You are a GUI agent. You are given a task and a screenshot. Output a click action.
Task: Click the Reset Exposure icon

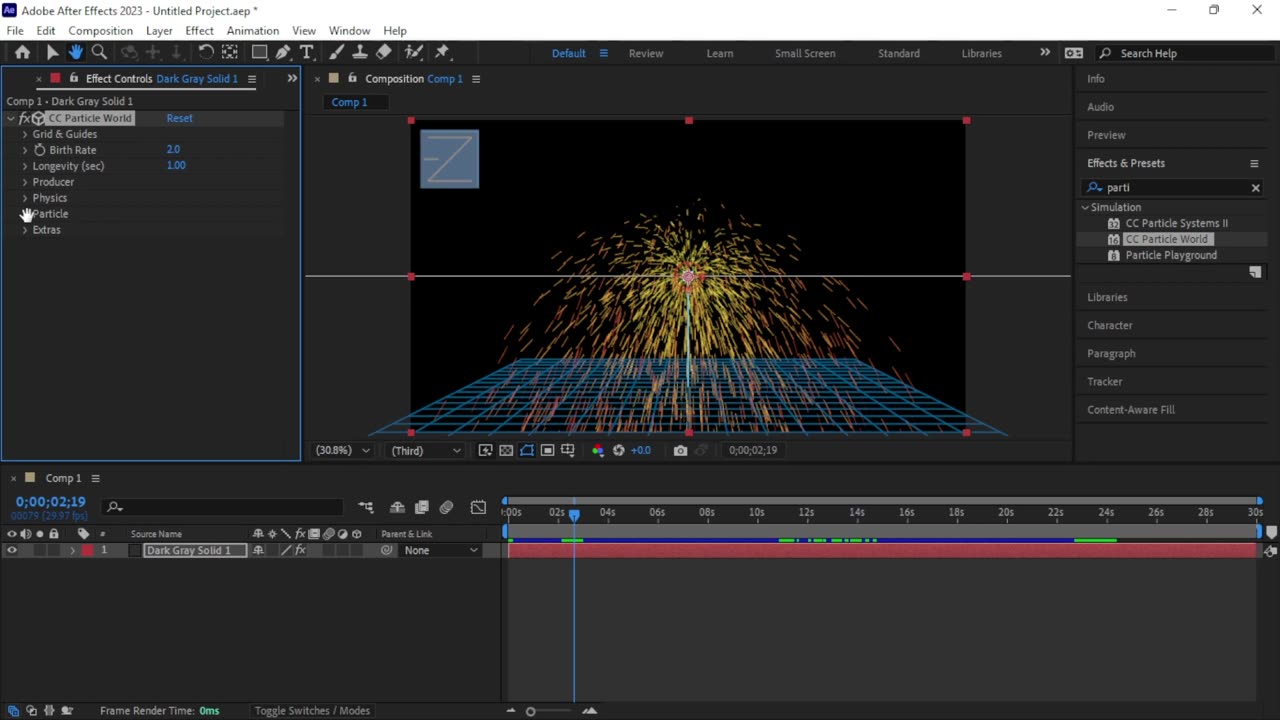point(618,451)
